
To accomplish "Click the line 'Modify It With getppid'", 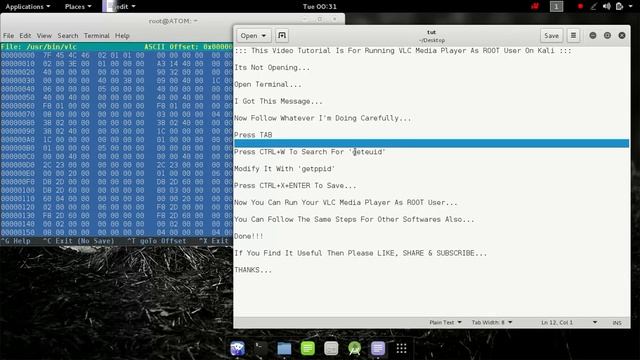I will (x=284, y=169).
